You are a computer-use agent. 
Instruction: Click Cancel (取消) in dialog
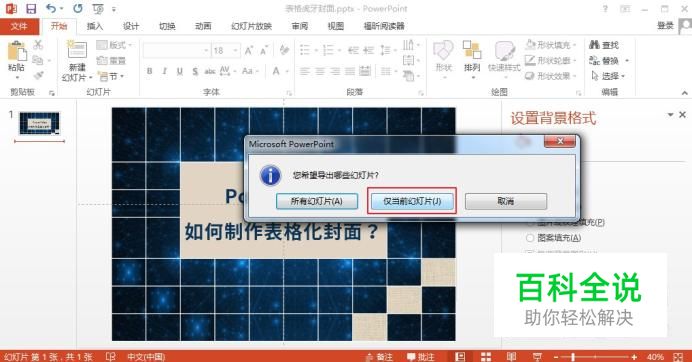coord(506,201)
